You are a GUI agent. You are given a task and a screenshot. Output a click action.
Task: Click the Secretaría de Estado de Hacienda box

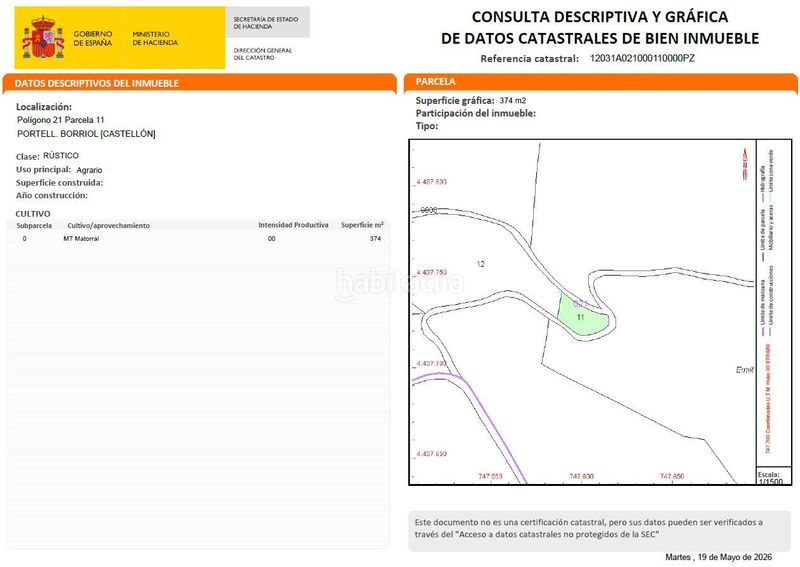pos(267,22)
